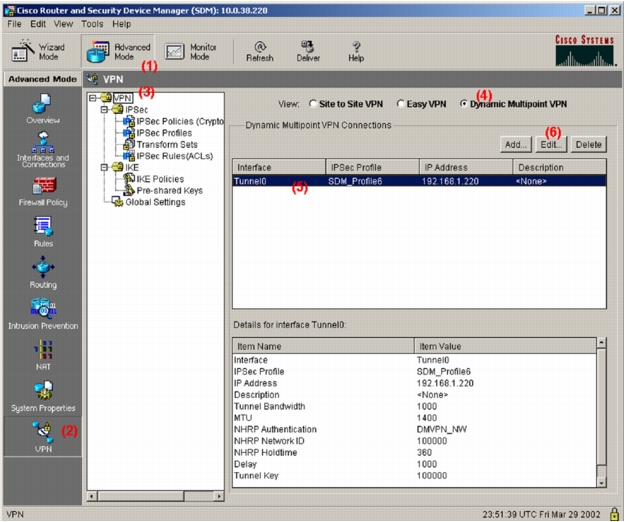Viewport: 626px width, 522px height.
Task: Click the tree panel horizontal scrollbar thumb
Action: tap(141, 496)
